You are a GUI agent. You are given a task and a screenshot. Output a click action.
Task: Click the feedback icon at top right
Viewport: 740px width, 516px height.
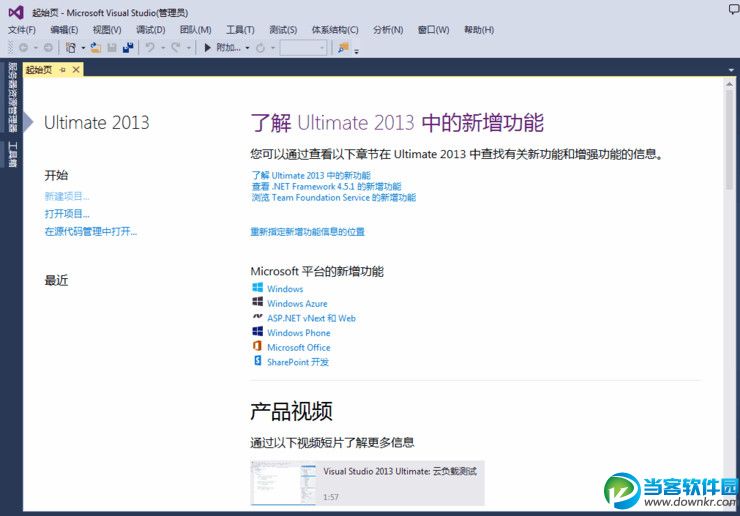click(734, 8)
